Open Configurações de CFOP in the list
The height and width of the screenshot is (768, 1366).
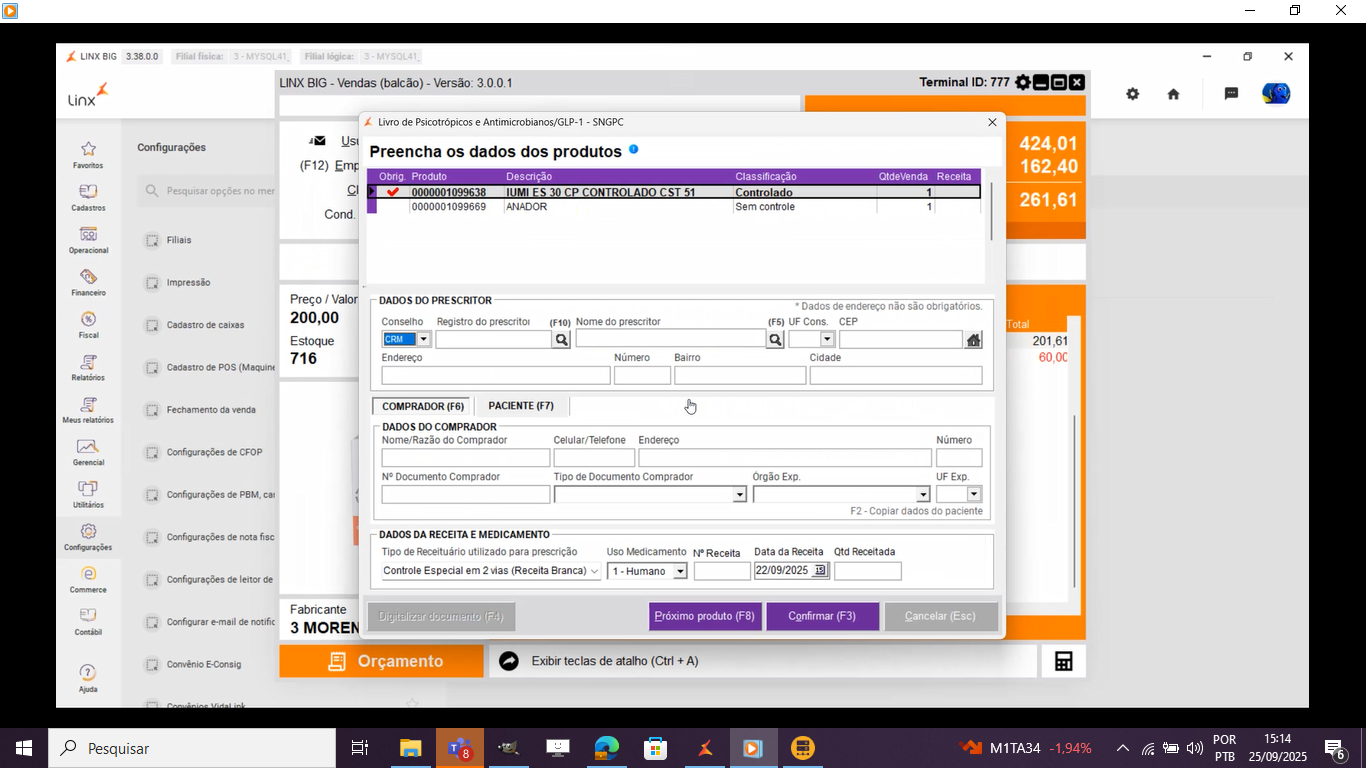(214, 452)
